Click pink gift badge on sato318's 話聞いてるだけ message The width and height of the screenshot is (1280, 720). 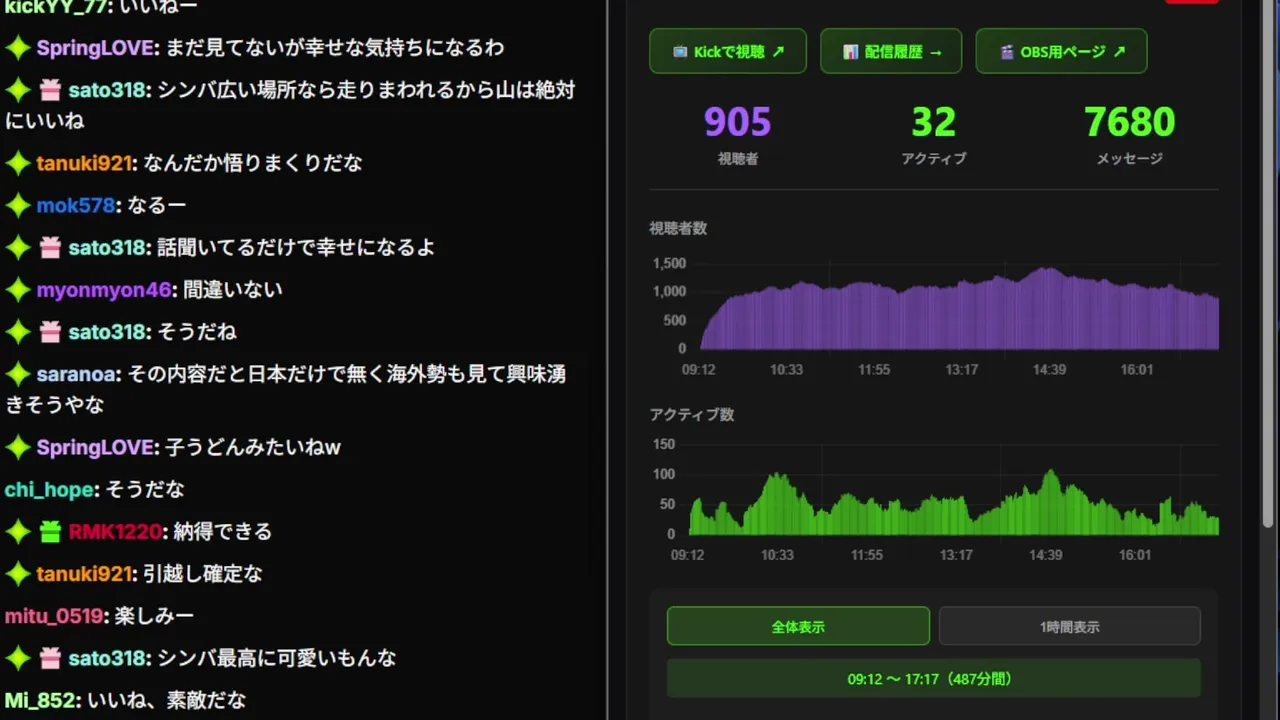[50, 247]
